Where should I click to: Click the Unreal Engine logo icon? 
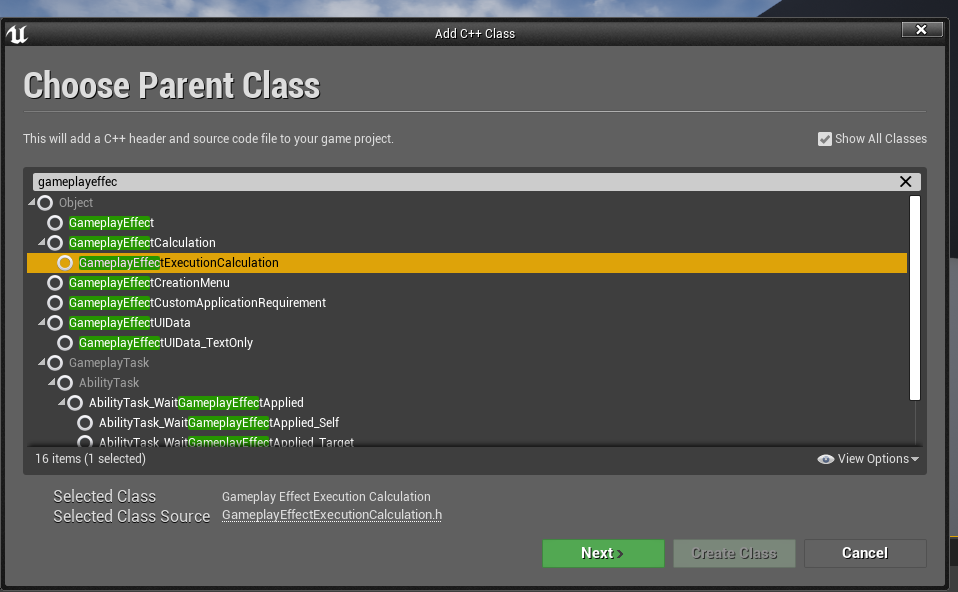17,34
